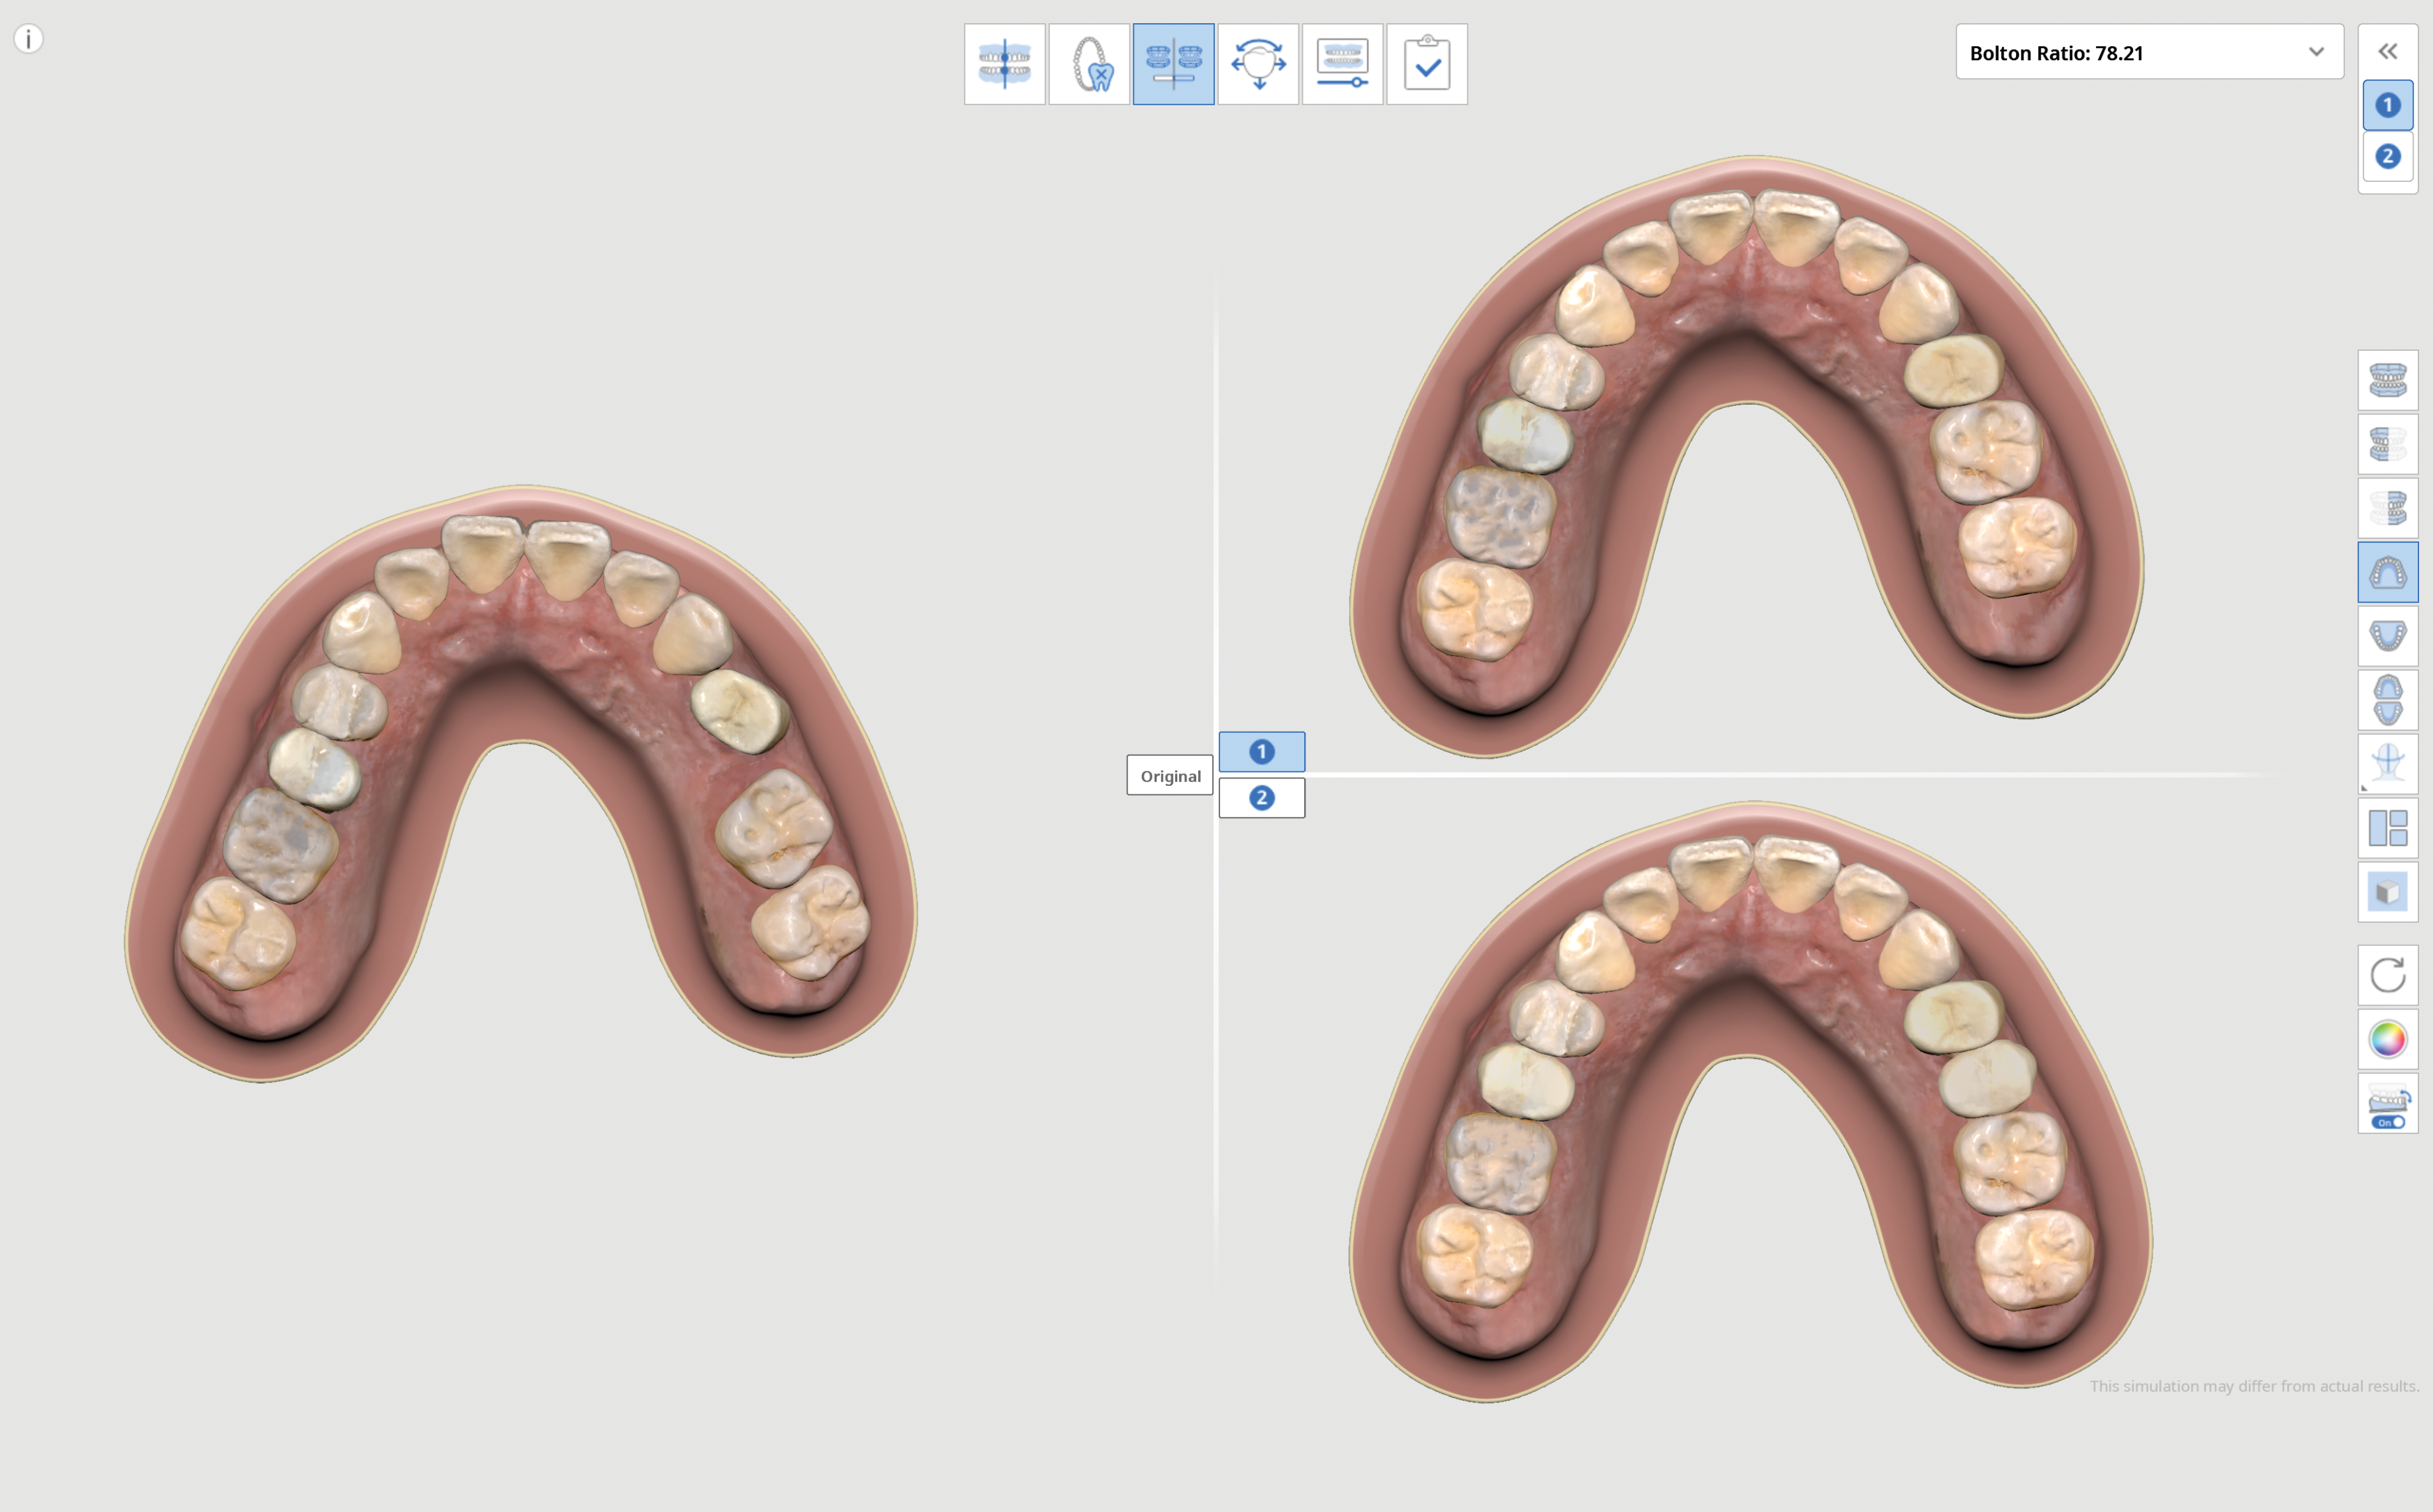Image resolution: width=2433 pixels, height=1512 pixels.
Task: Enable the perspective cube view
Action: (x=2388, y=891)
